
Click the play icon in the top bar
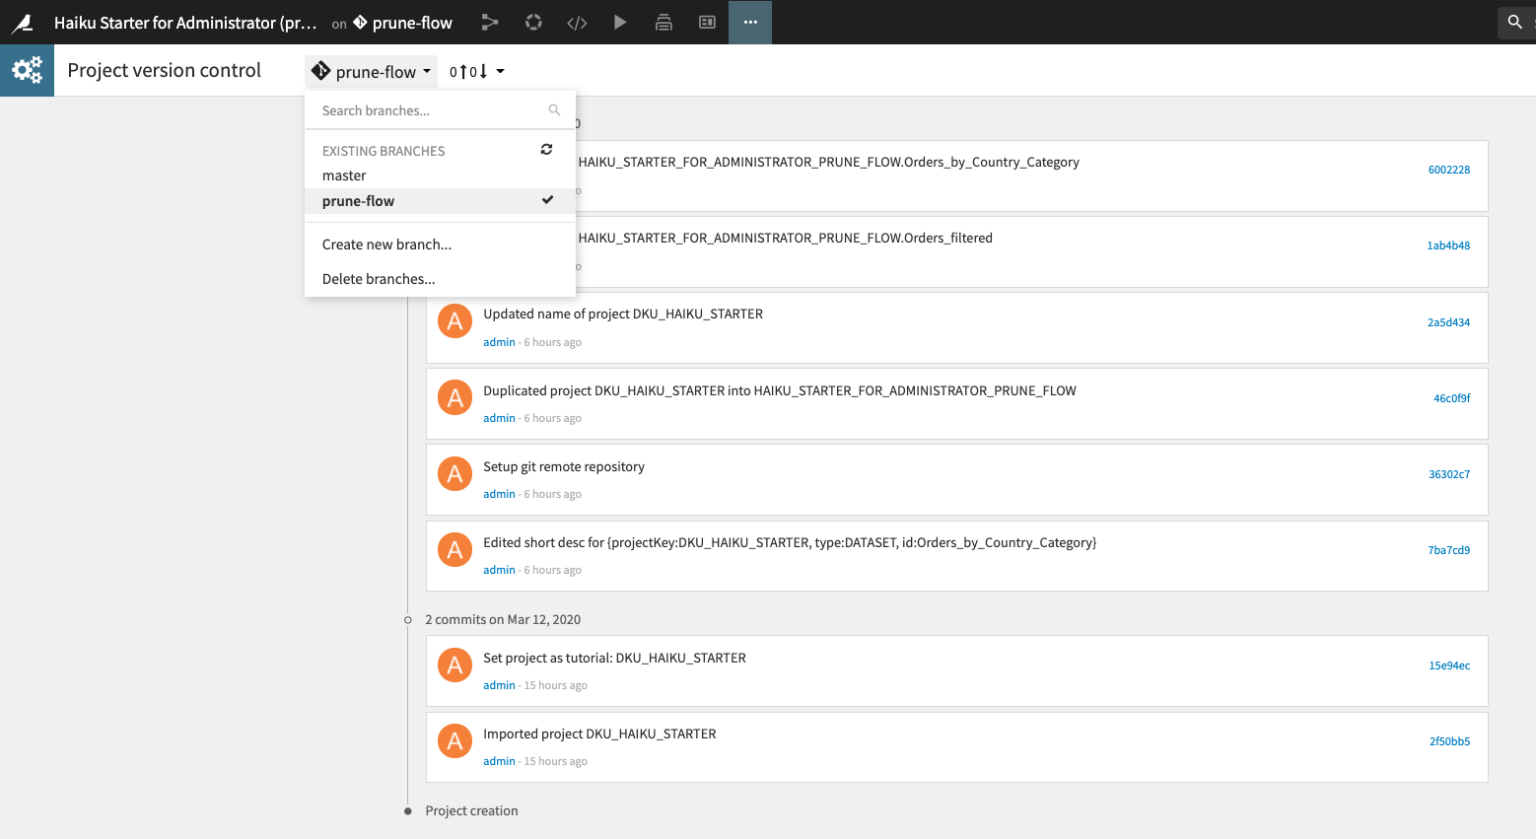pos(620,22)
